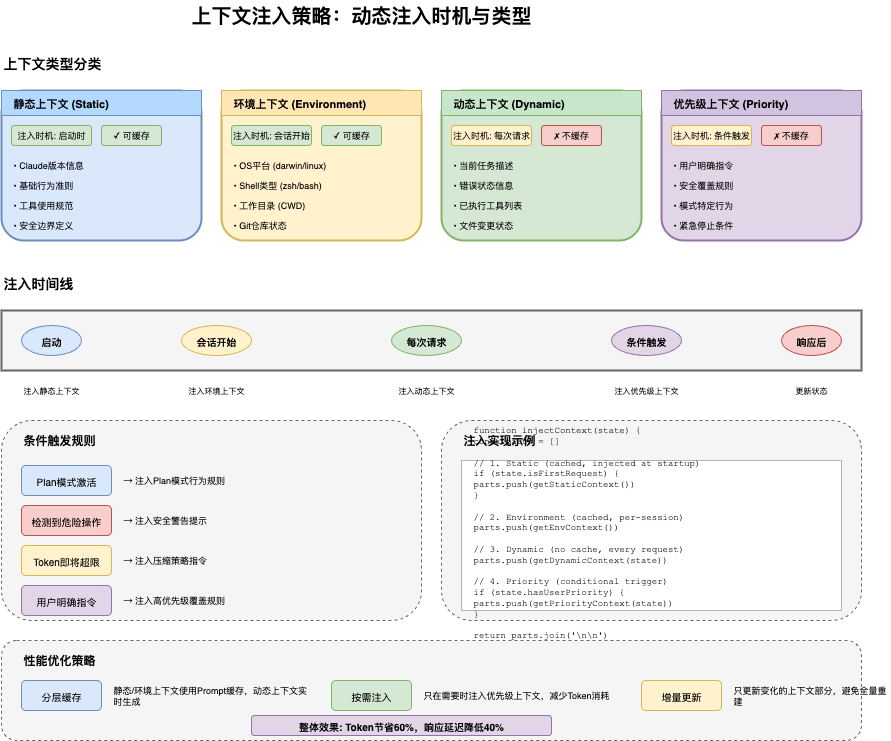
Task: Click the 环境上下文 (Environment) card header
Action: [x=321, y=103]
